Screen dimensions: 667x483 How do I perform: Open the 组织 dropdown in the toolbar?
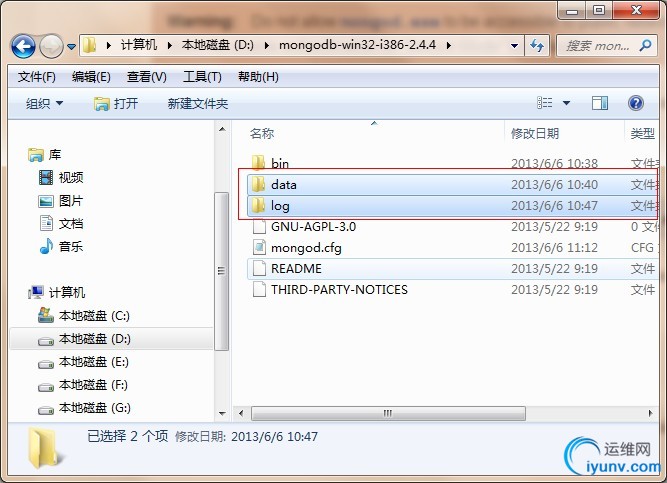44,103
